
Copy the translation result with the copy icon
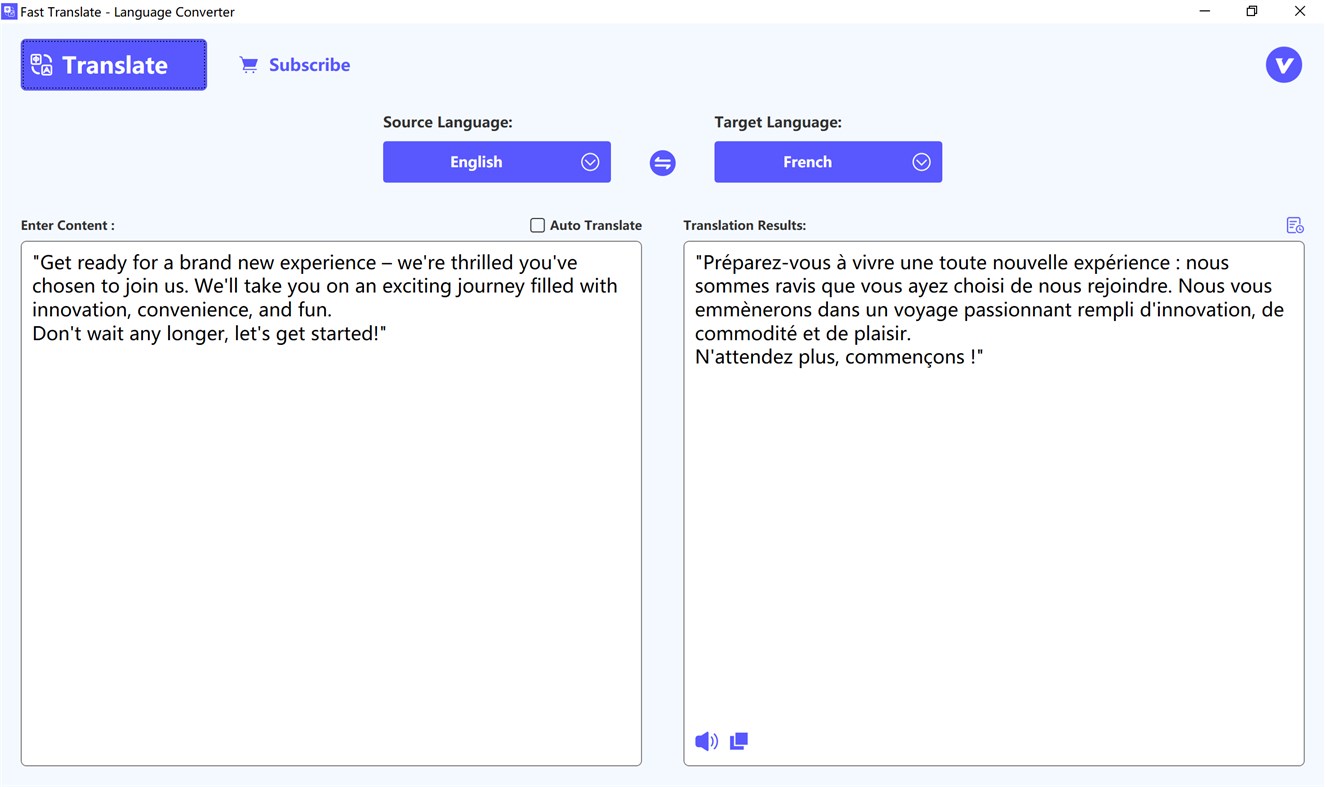click(x=739, y=741)
